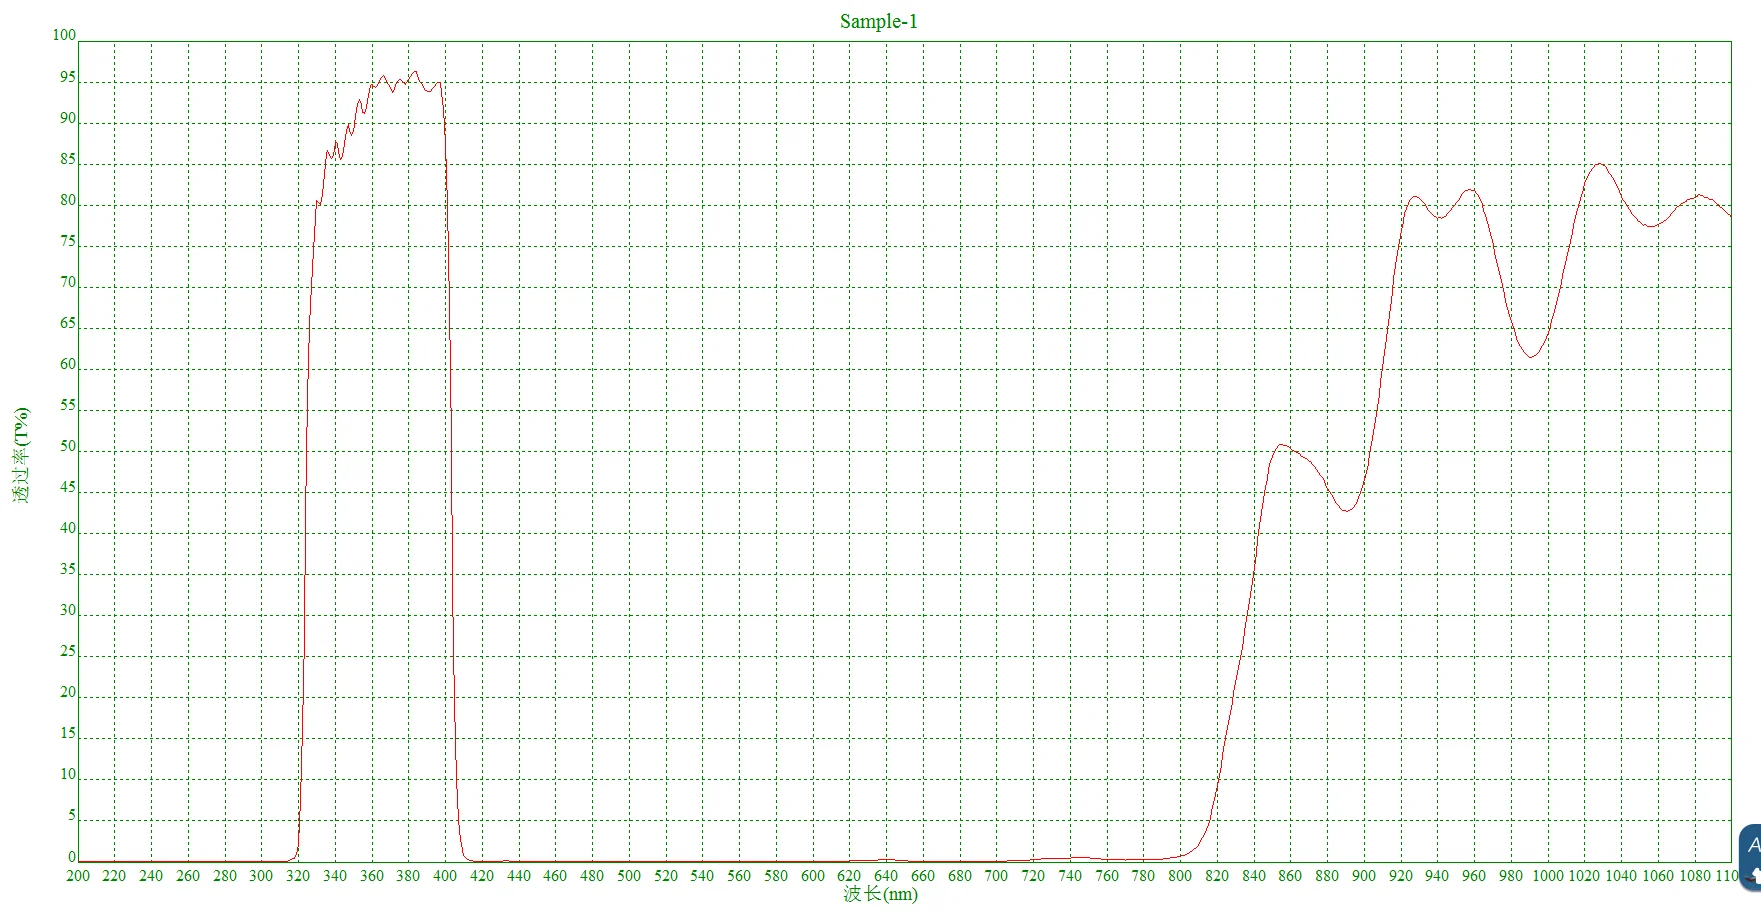The width and height of the screenshot is (1761, 913).
Task: Click the 波长(nm) x-axis label
Action: point(880,894)
